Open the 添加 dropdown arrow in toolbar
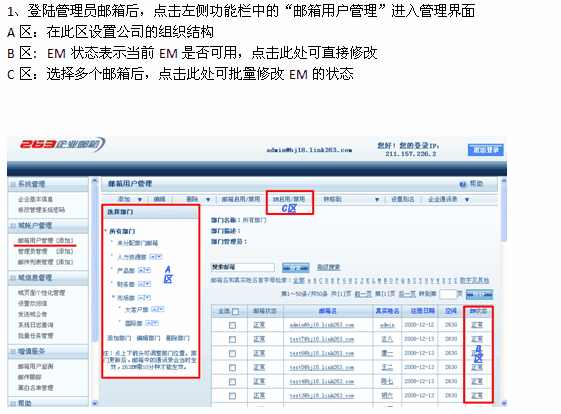The height and width of the screenshot is (414, 561). [x=140, y=200]
